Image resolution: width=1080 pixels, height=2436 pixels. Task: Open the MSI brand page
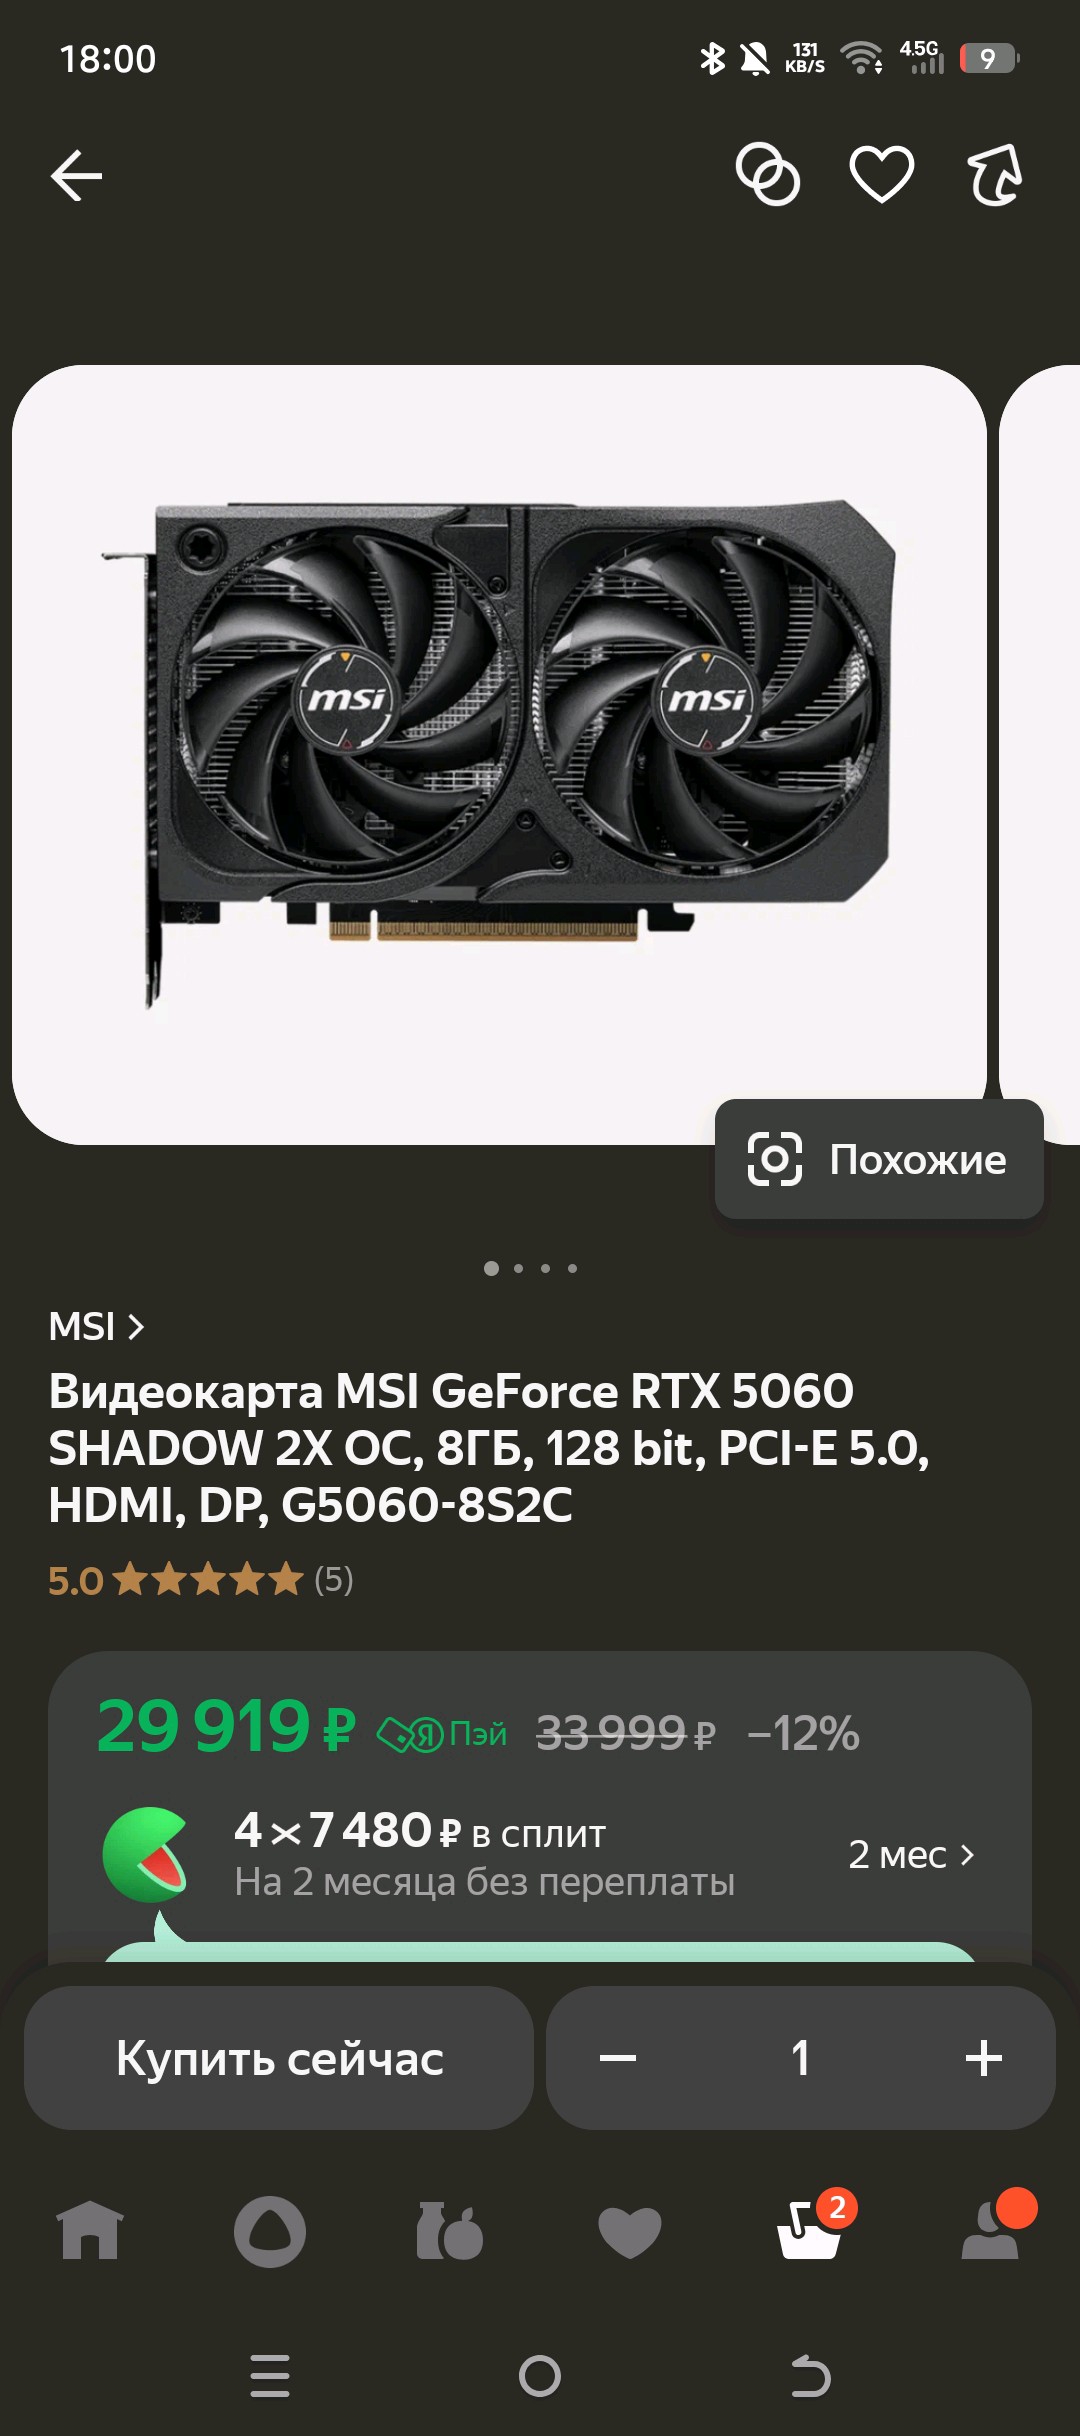click(x=97, y=1327)
